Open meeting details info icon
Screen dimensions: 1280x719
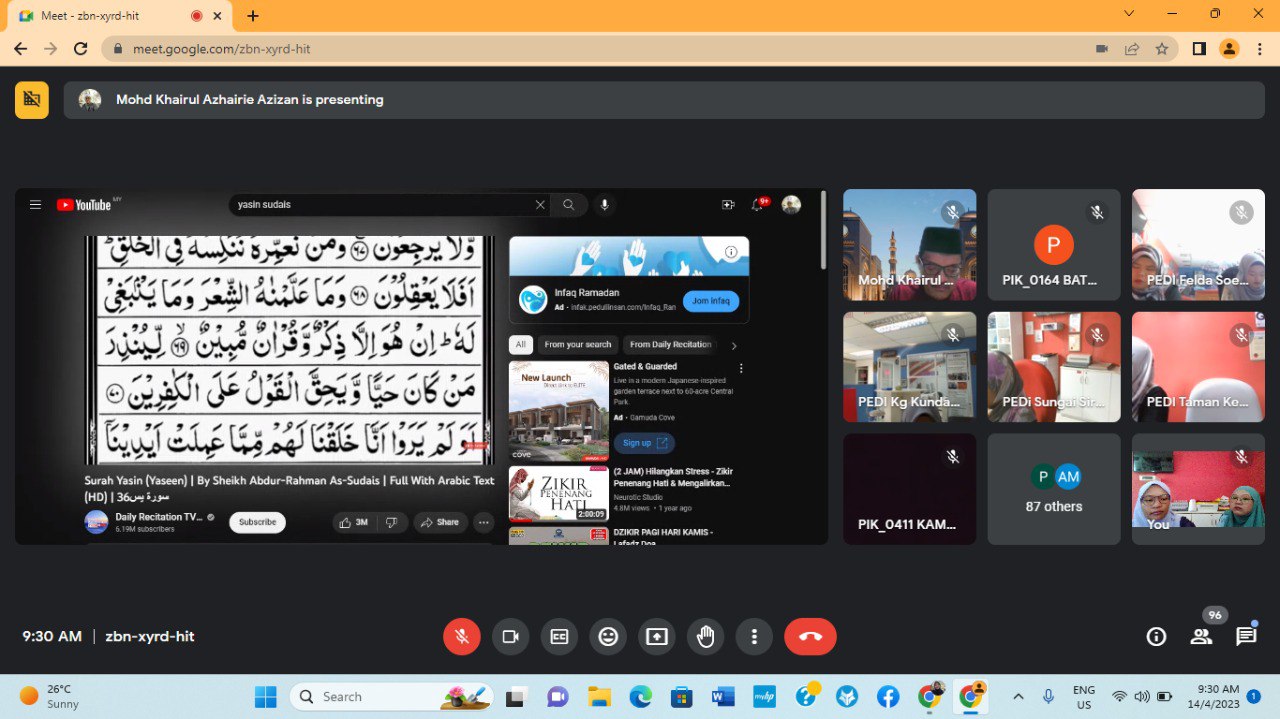[x=1156, y=636]
